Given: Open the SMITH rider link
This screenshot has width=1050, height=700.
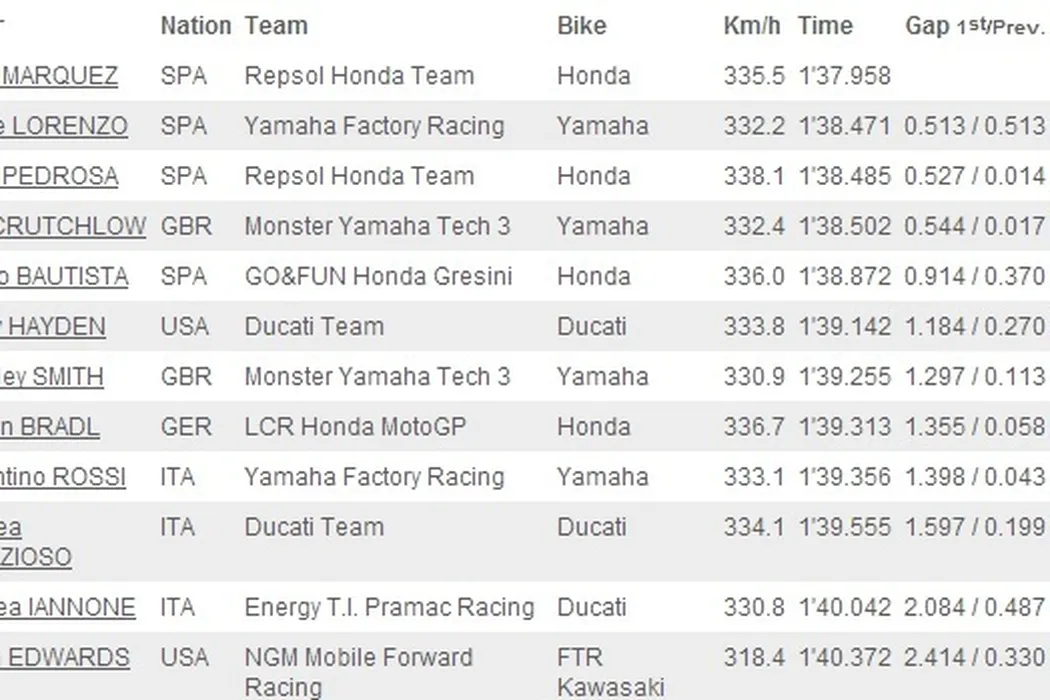Looking at the screenshot, I should coord(52,377).
